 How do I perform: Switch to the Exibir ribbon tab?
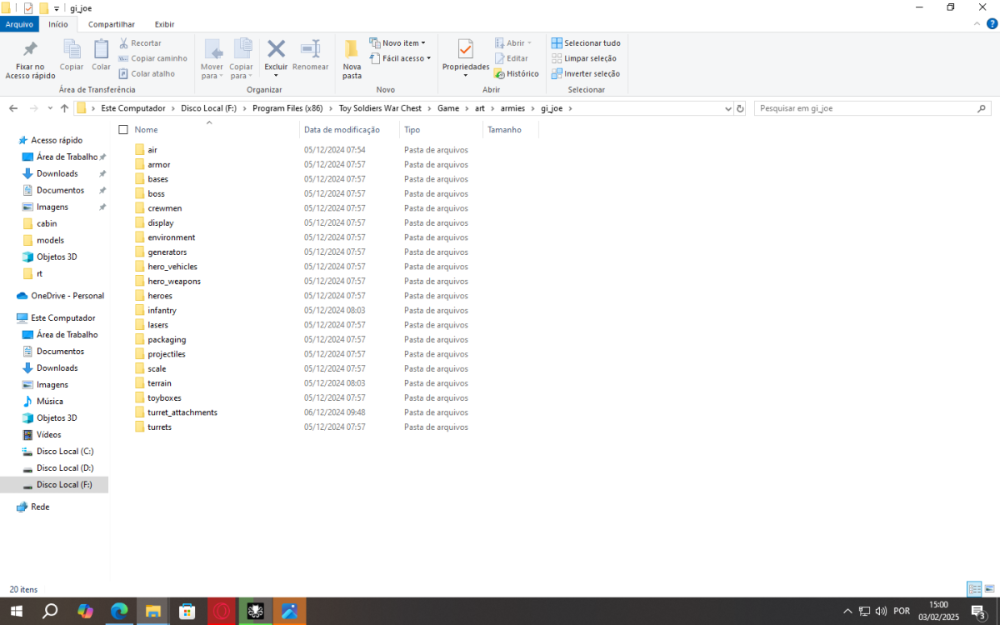coord(164,23)
